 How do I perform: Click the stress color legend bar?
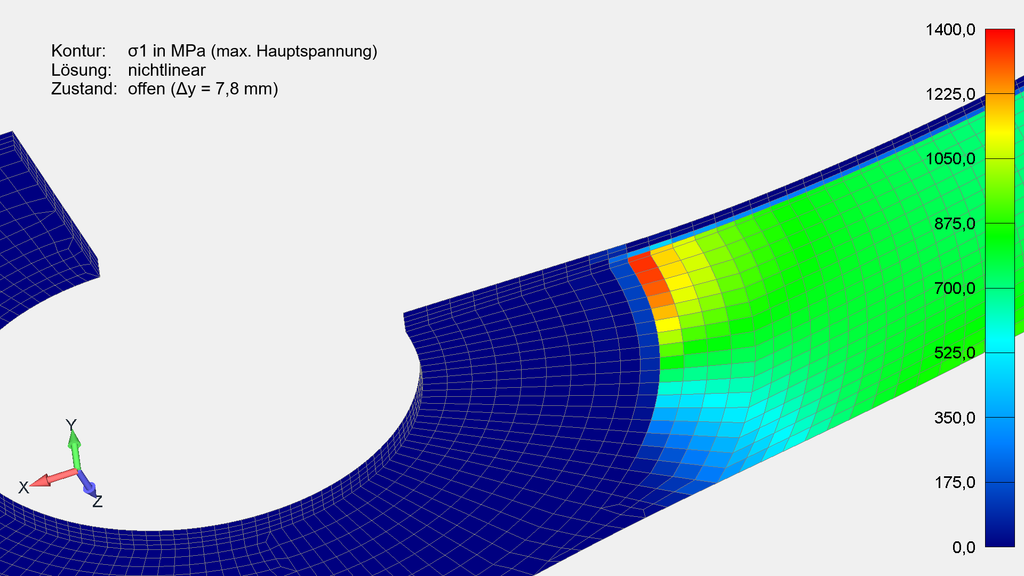point(999,287)
